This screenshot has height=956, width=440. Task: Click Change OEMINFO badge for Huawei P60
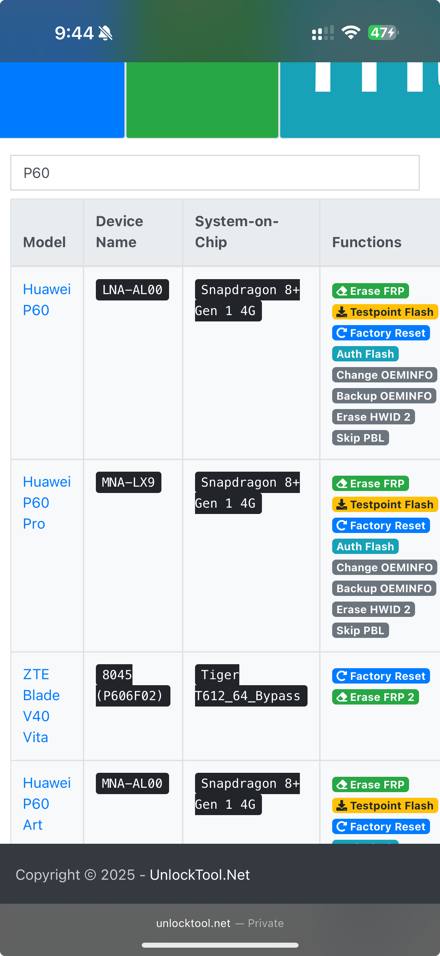point(385,375)
